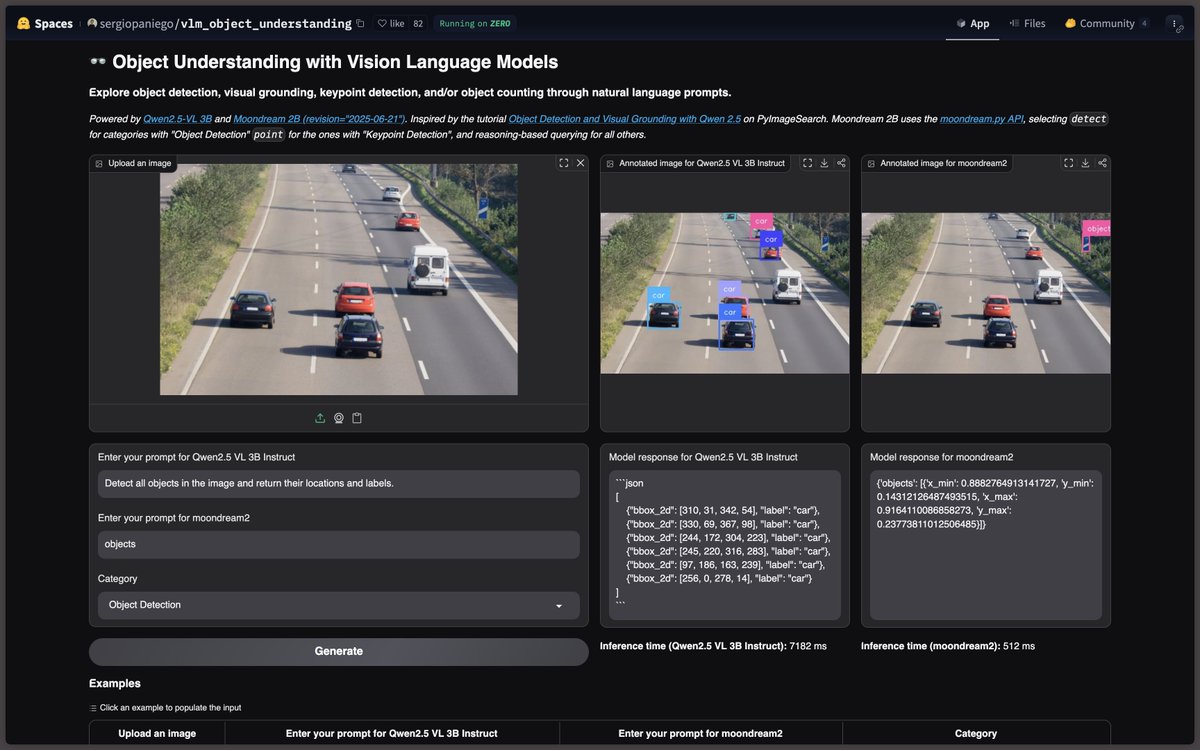Screen dimensions: 1200x750
Task: Click the uploaded highway image
Action: (339, 279)
